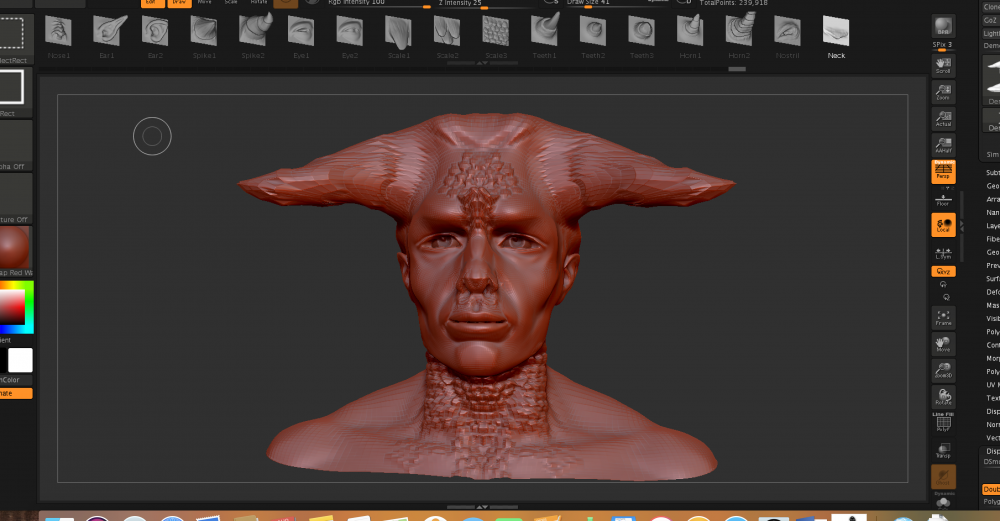
Task: Expand the NanoMesh subpalette
Action: 992,213
